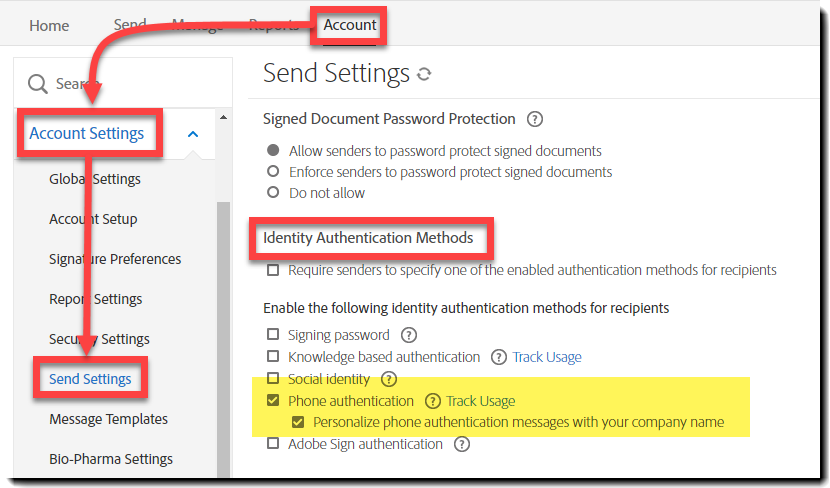Open Security Settings in sidebar
The width and height of the screenshot is (830, 488).
point(100,339)
